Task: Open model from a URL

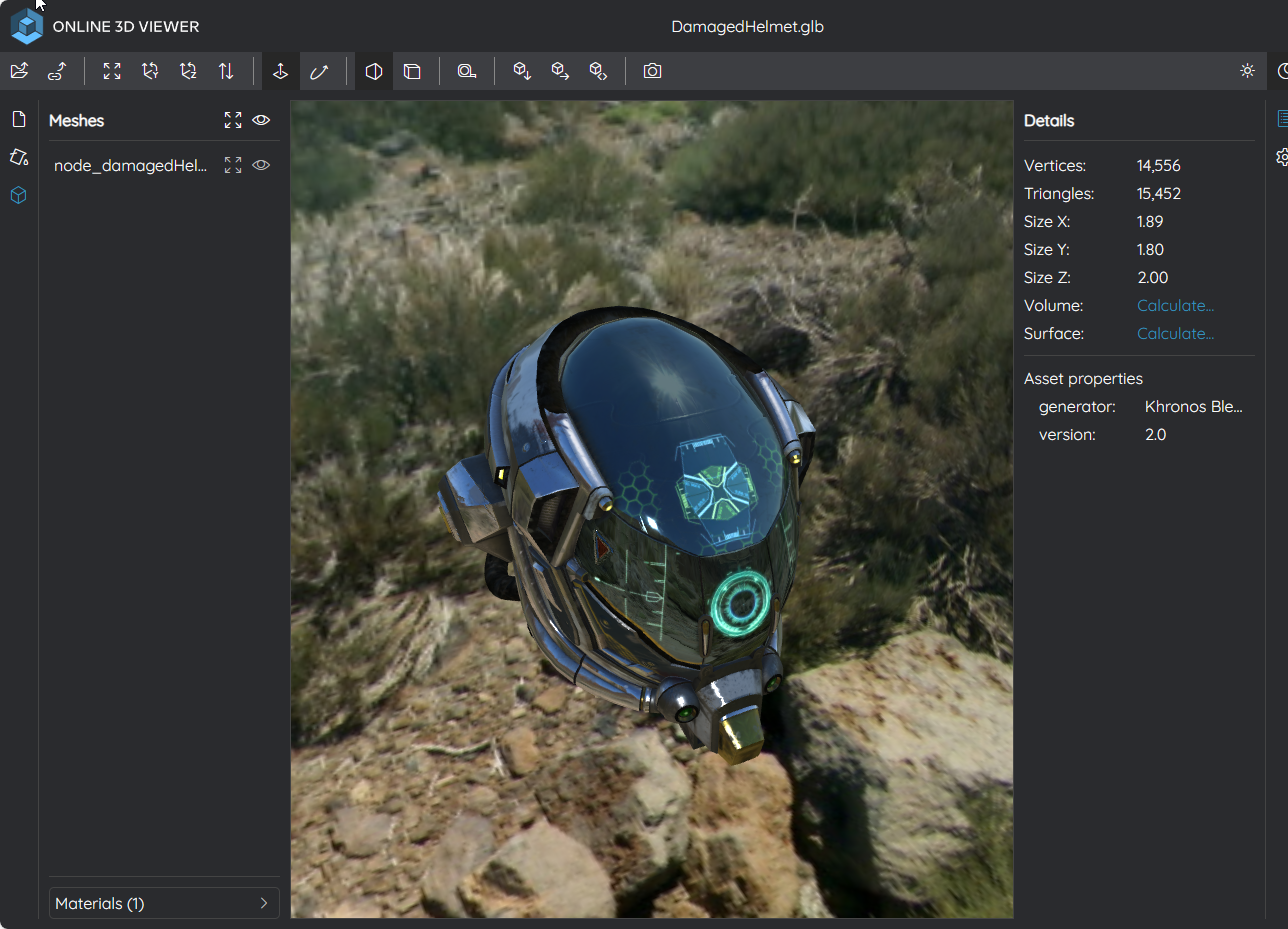Action: coord(57,71)
